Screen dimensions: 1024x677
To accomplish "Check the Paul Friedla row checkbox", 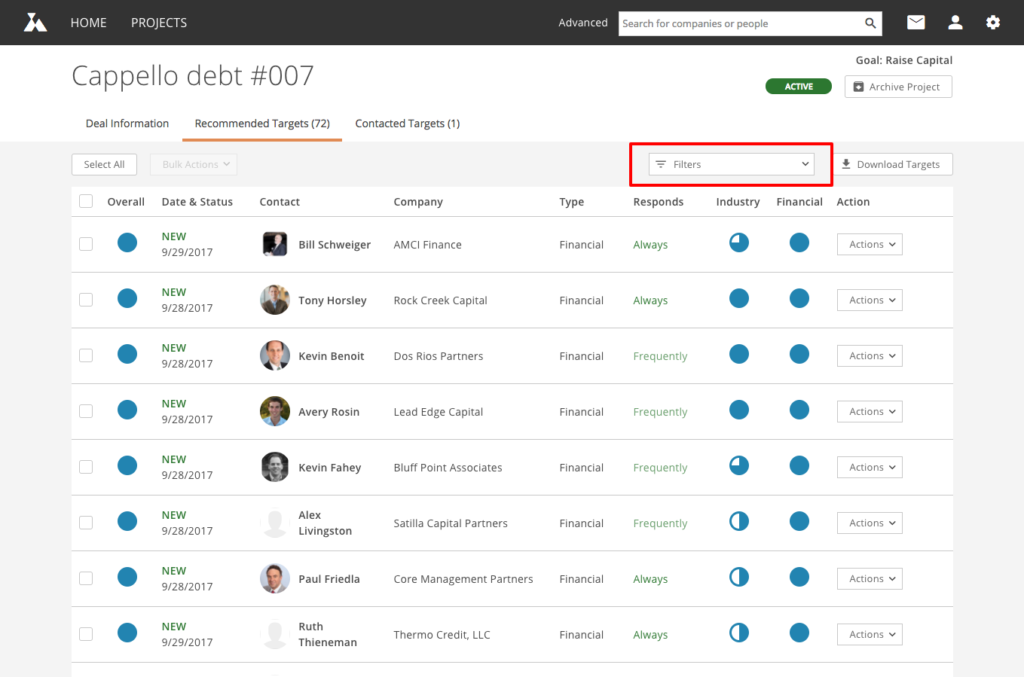I will coord(86,578).
